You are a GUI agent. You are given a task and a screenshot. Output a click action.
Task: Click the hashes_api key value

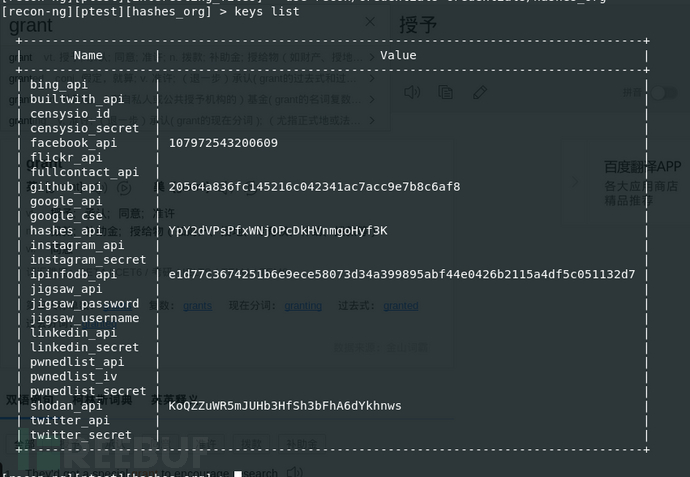pos(277,231)
